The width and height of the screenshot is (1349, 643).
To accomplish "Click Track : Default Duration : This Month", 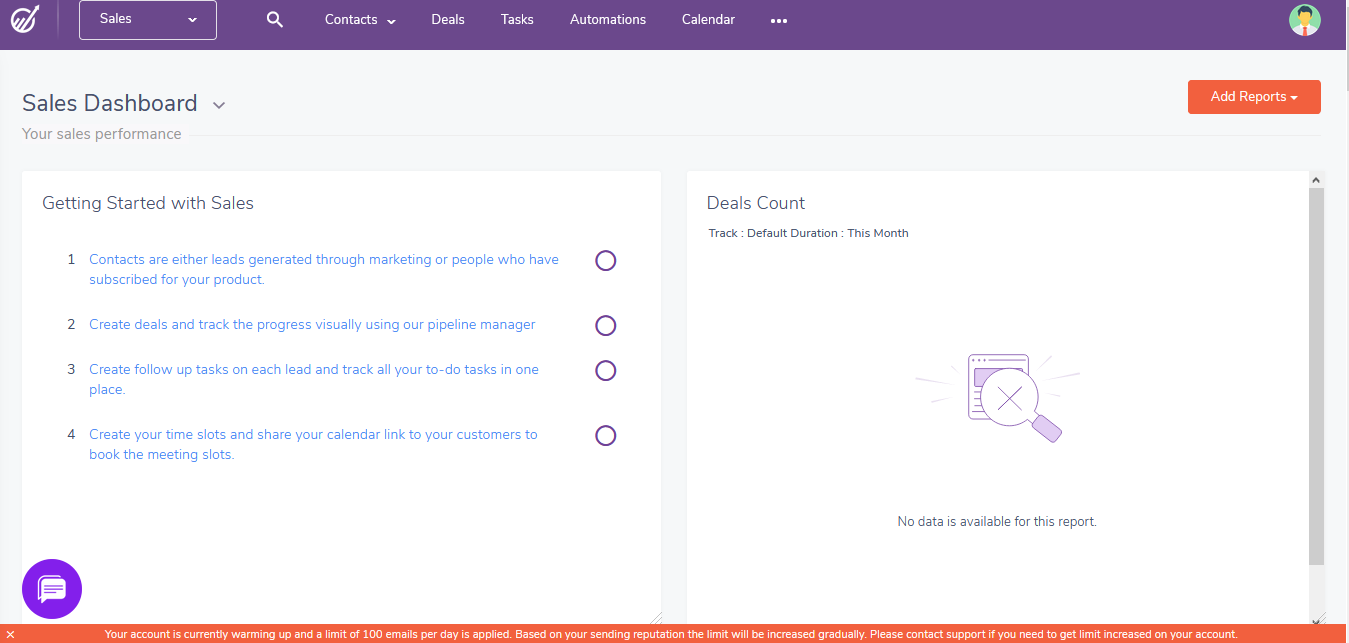I will coord(808,233).
